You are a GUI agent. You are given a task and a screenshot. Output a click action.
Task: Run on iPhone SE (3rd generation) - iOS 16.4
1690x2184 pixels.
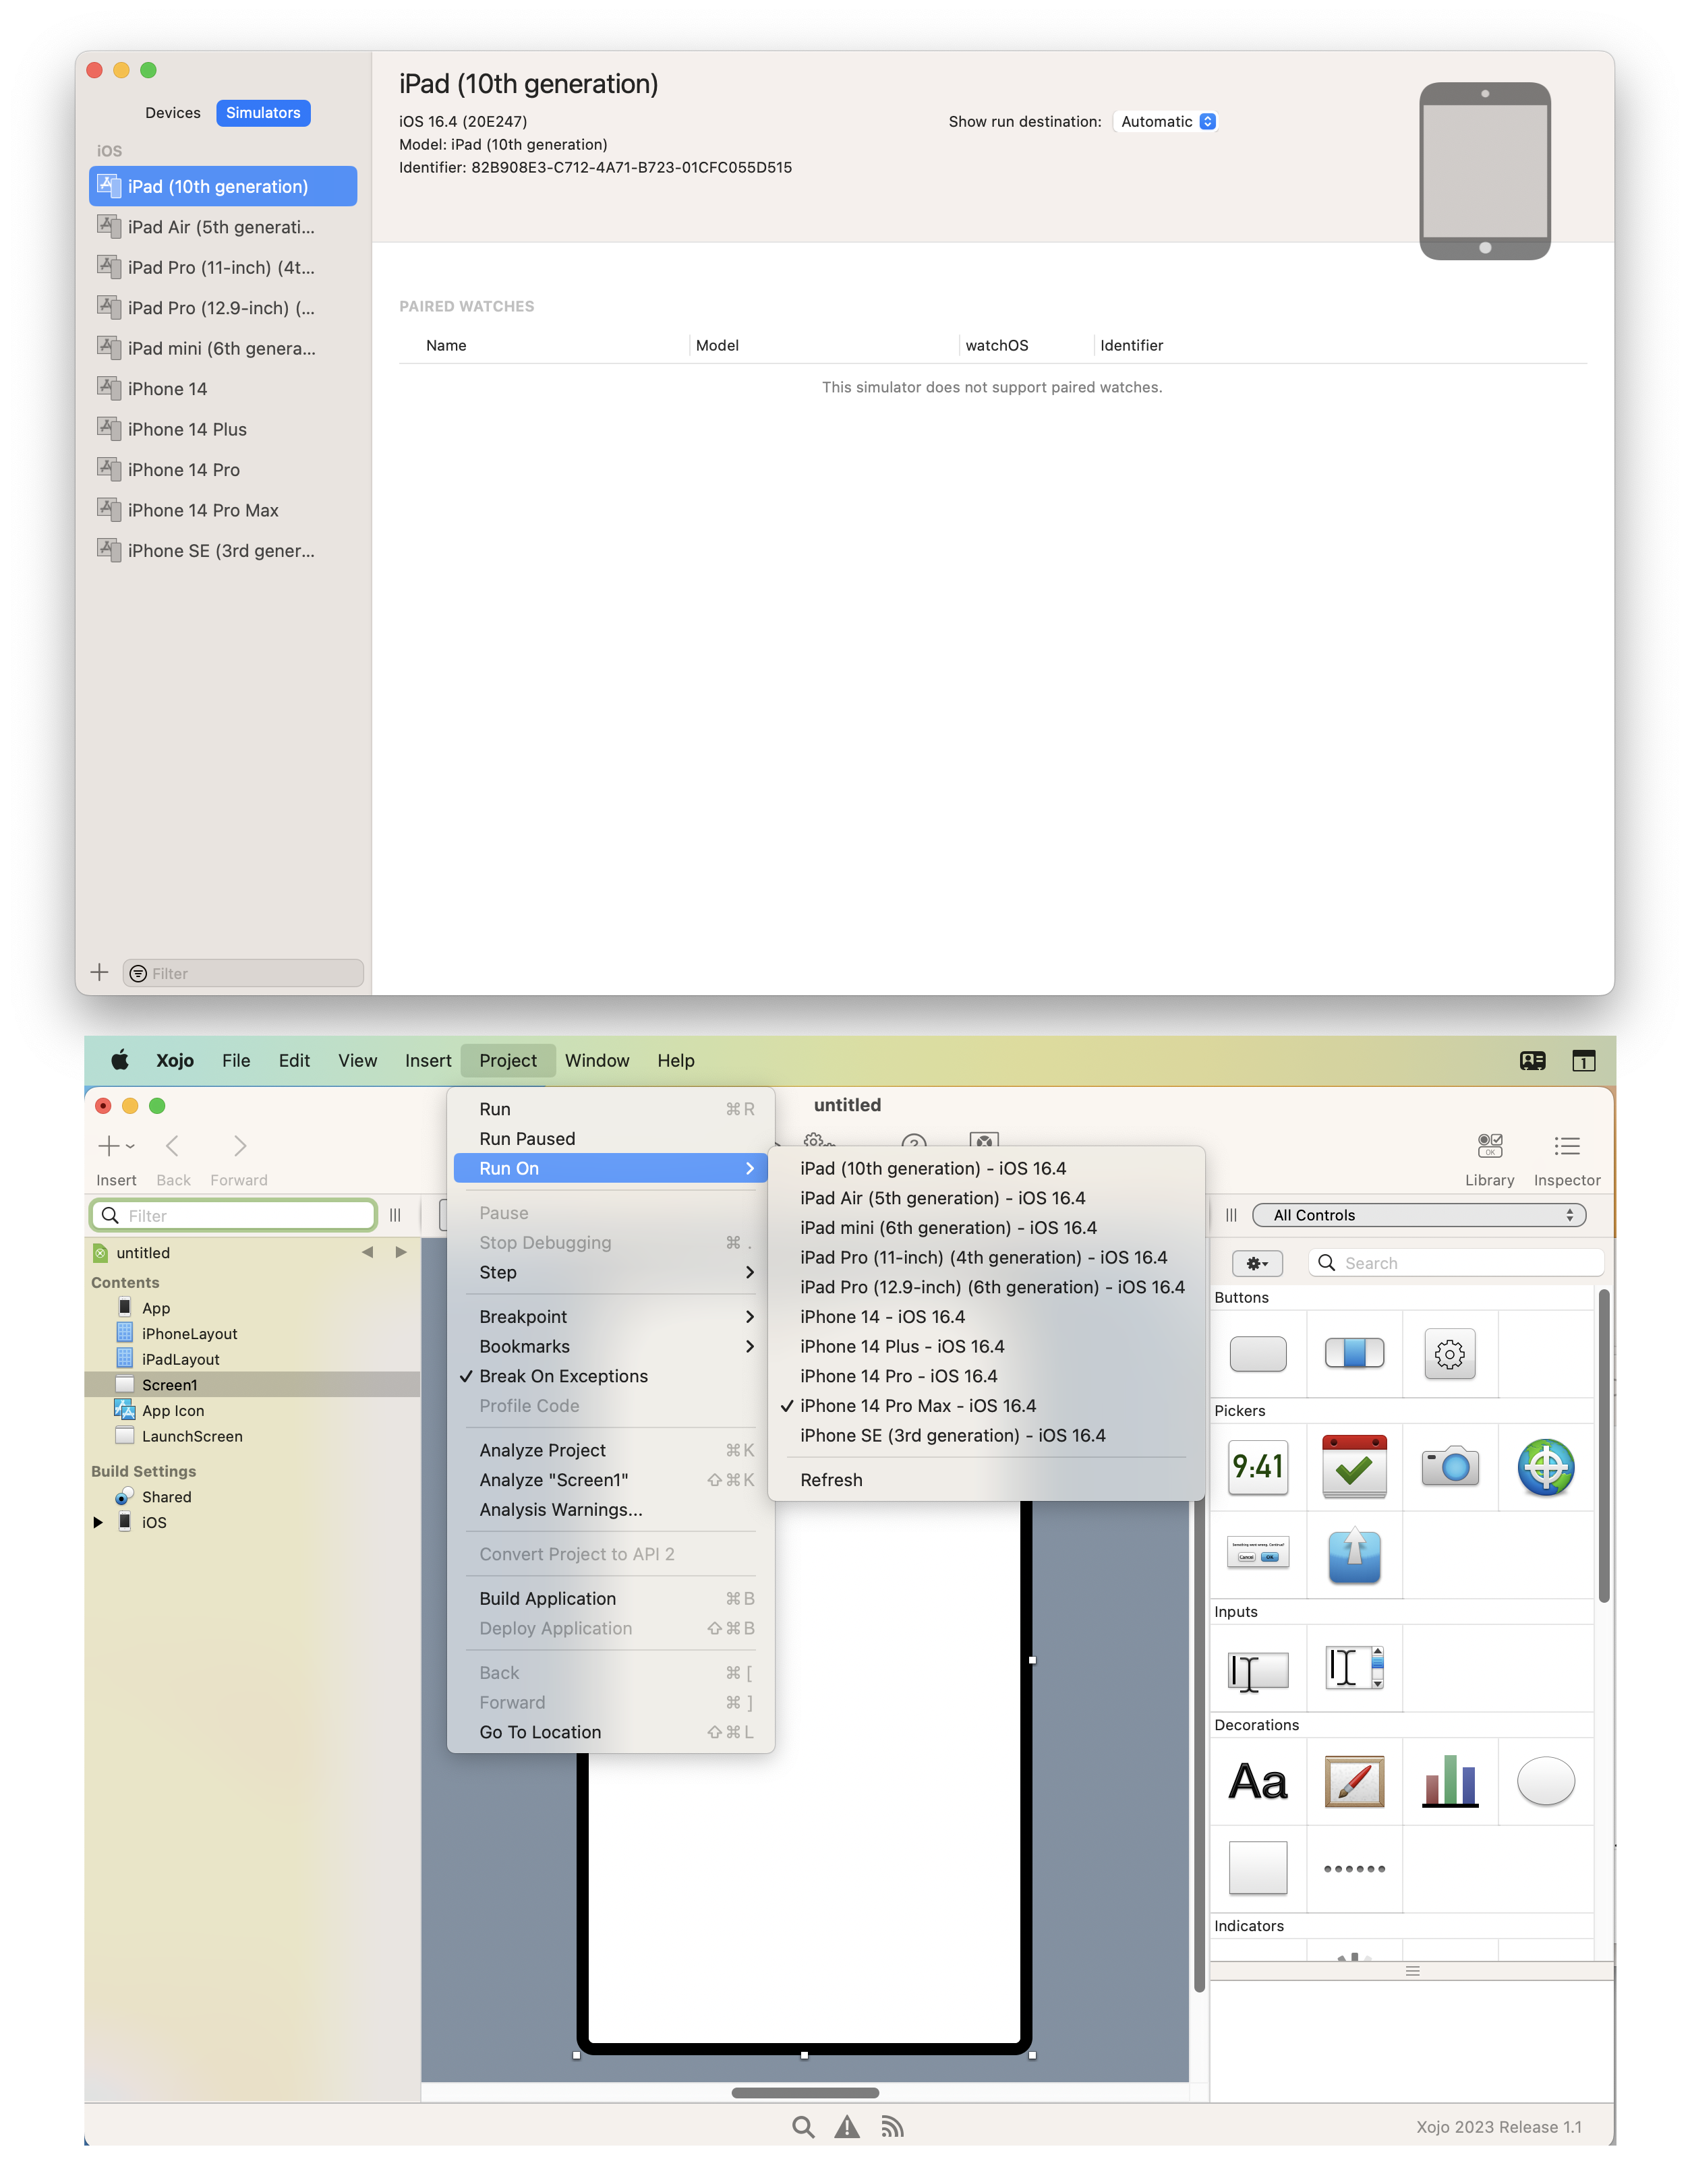(x=986, y=1436)
